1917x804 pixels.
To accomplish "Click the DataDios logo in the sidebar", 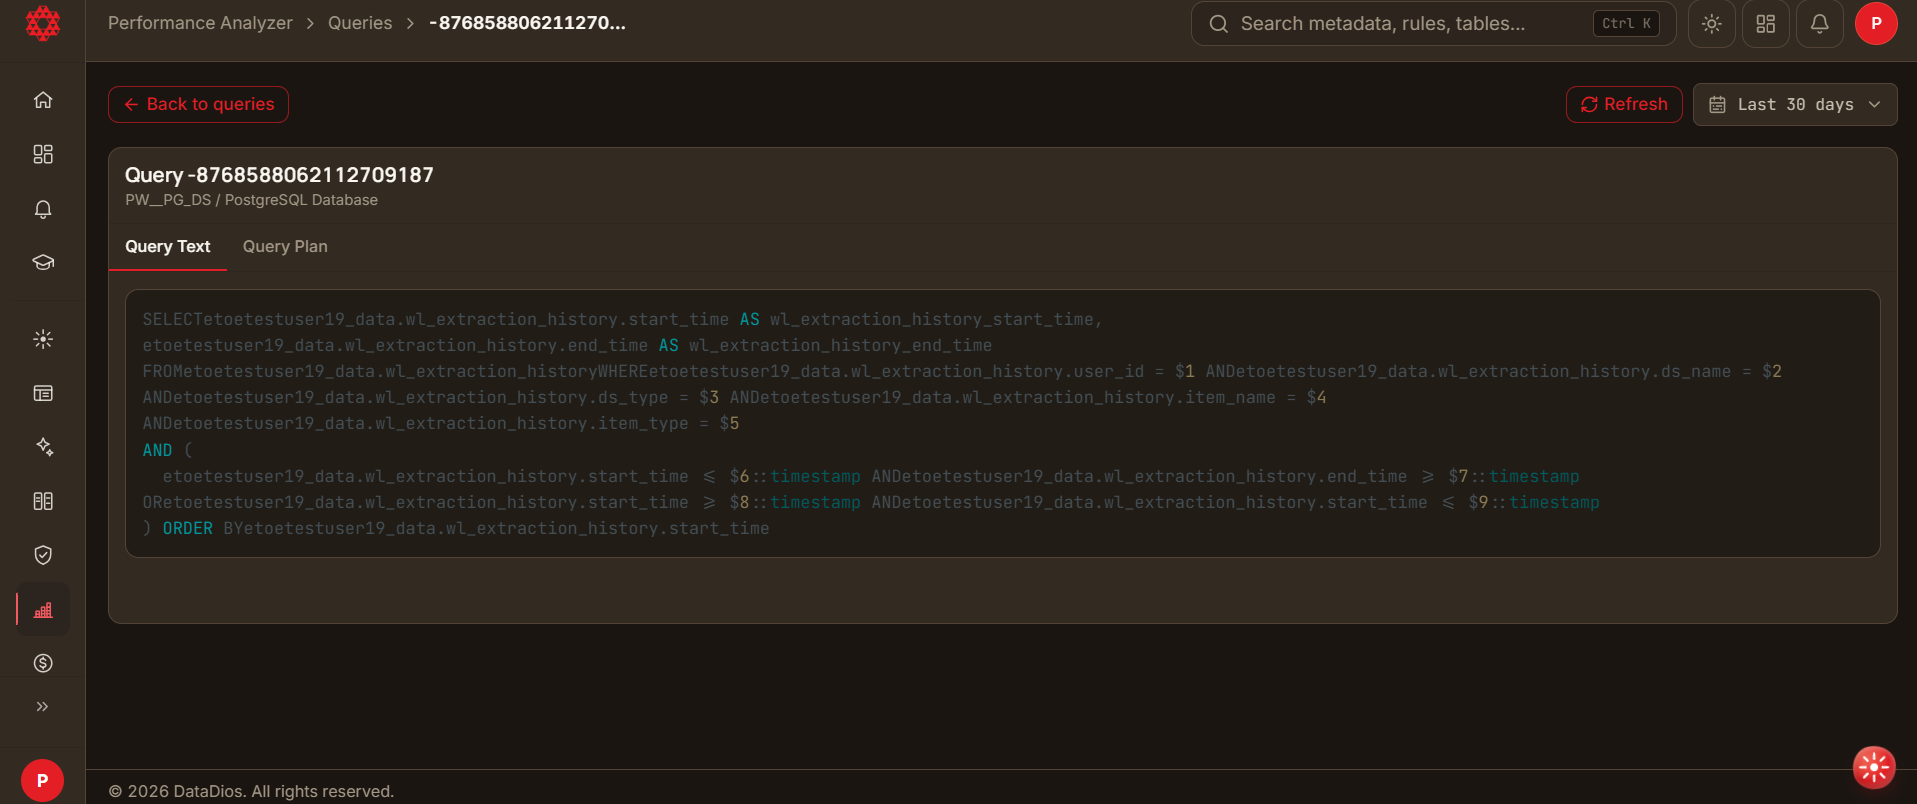I will (42, 23).
